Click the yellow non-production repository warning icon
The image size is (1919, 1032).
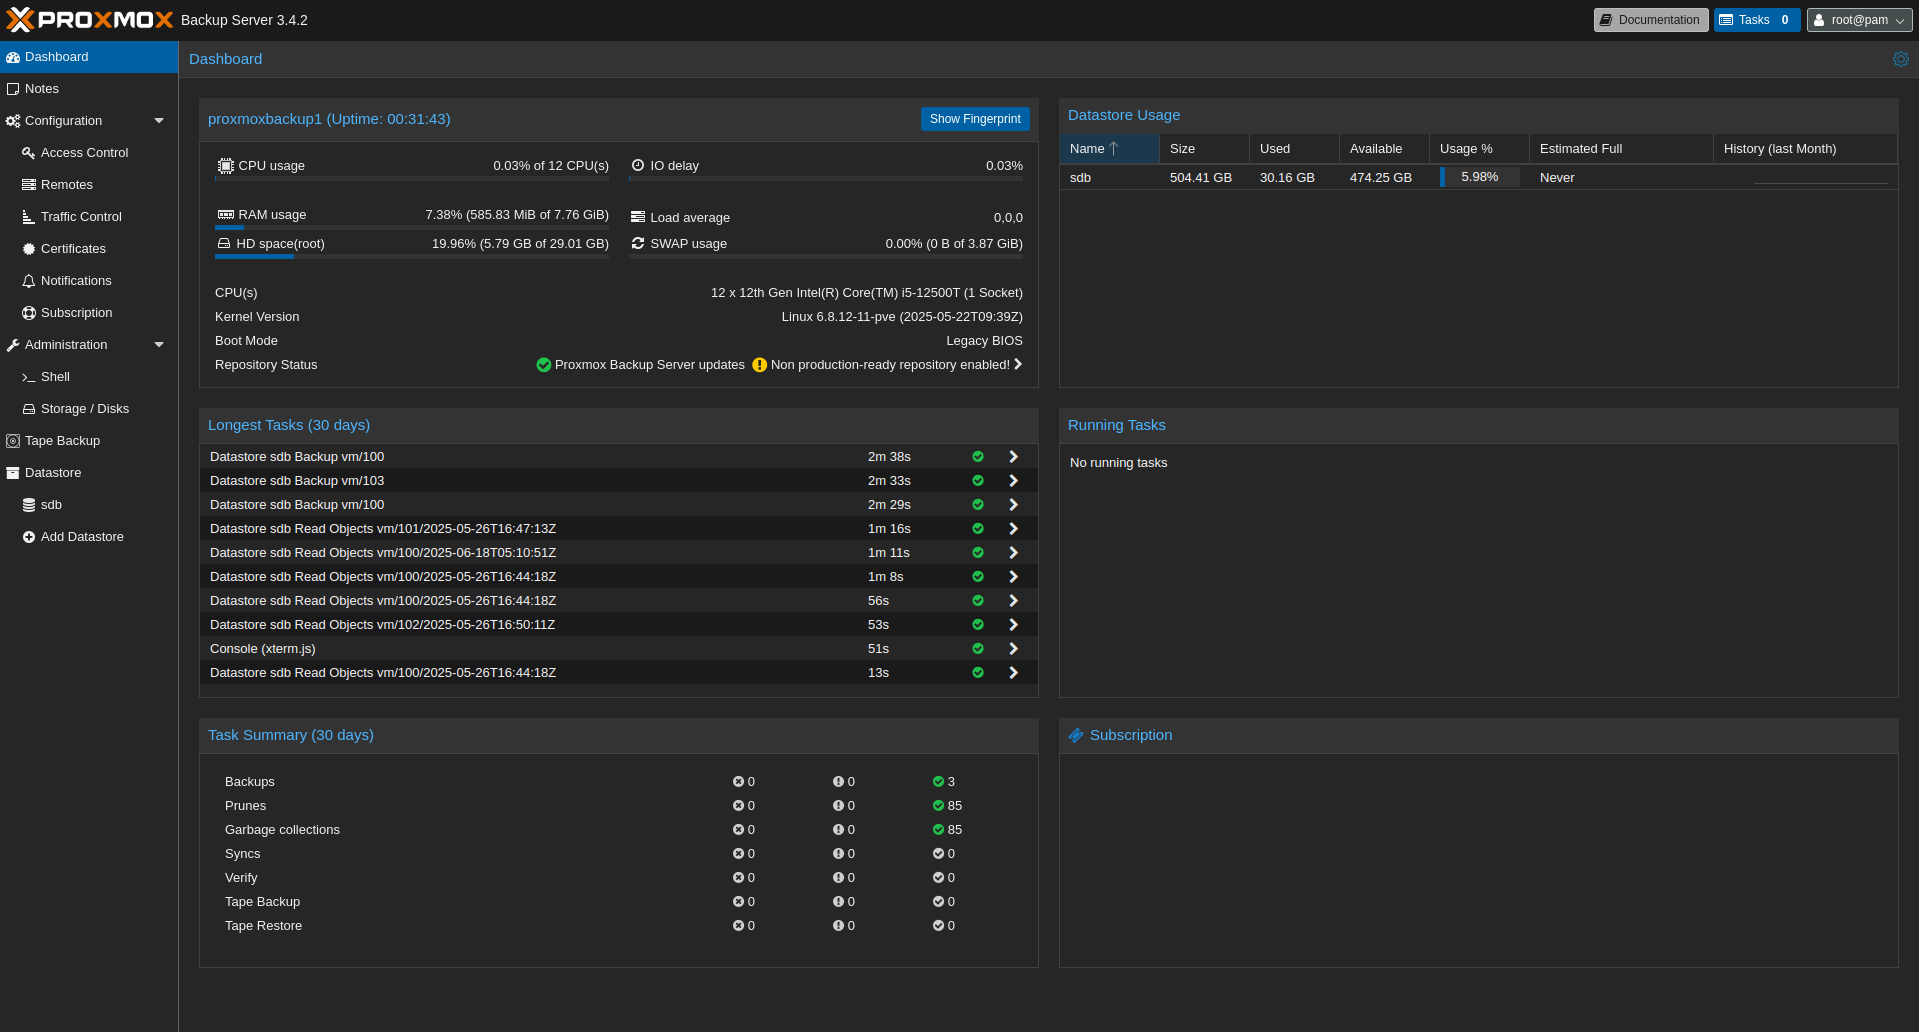(760, 365)
